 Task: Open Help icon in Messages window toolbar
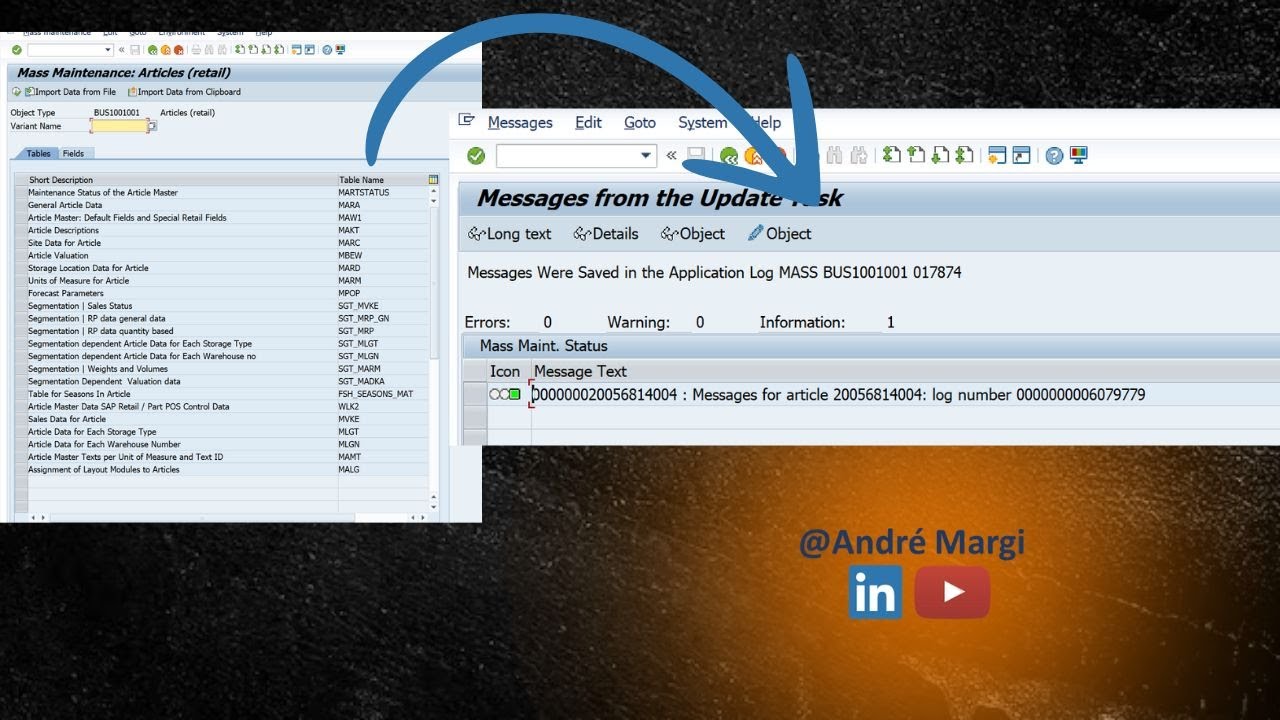1054,155
